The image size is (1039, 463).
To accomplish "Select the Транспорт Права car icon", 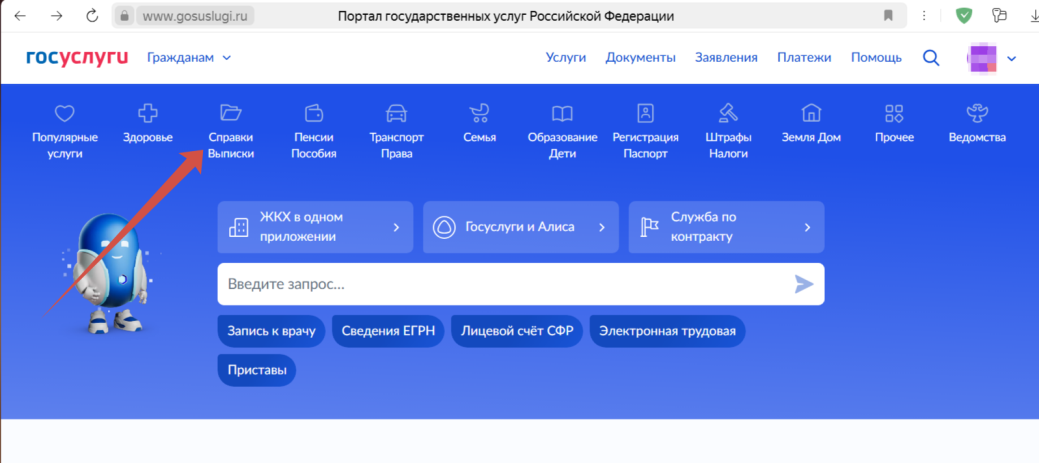I will (397, 113).
